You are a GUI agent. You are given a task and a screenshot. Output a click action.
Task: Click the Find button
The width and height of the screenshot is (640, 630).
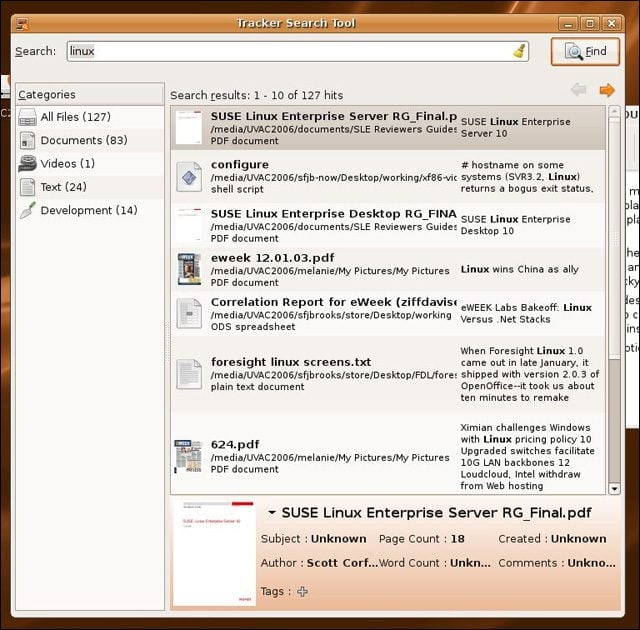(585, 52)
